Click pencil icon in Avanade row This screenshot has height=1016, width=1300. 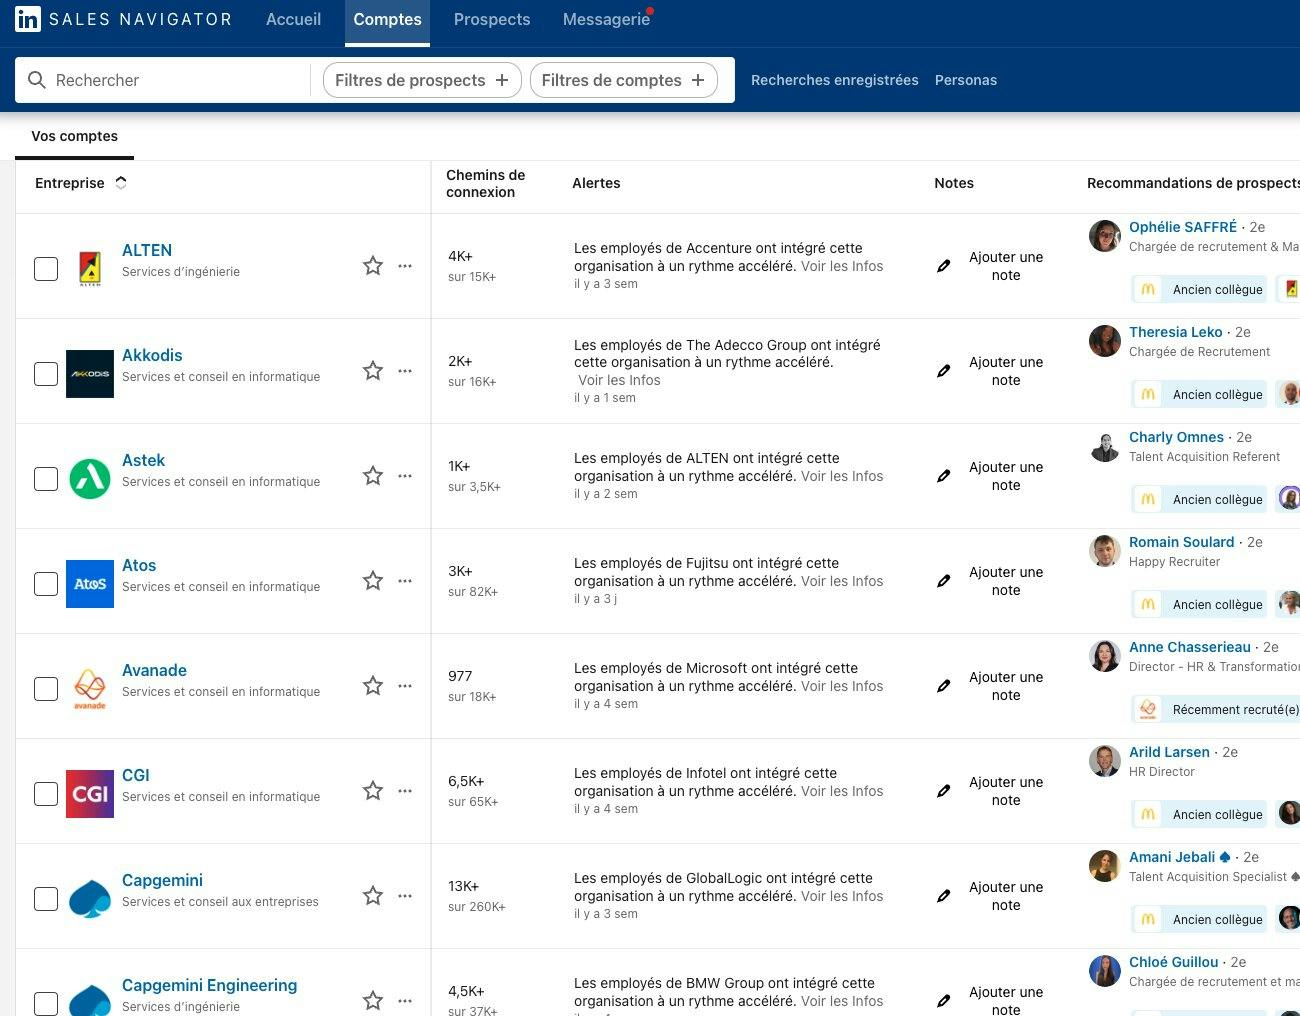point(943,686)
